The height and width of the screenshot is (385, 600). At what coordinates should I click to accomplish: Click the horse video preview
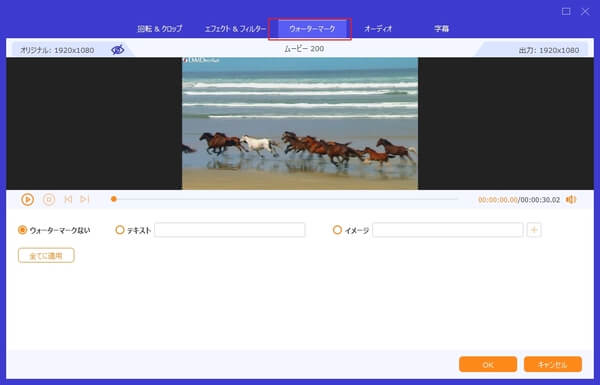click(300, 123)
